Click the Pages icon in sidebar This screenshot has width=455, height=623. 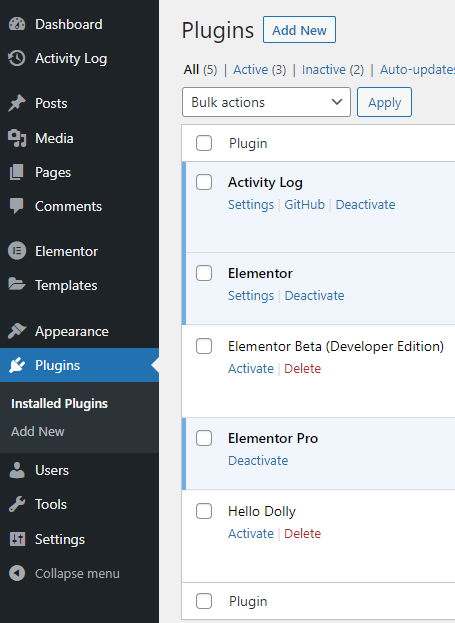(17, 172)
